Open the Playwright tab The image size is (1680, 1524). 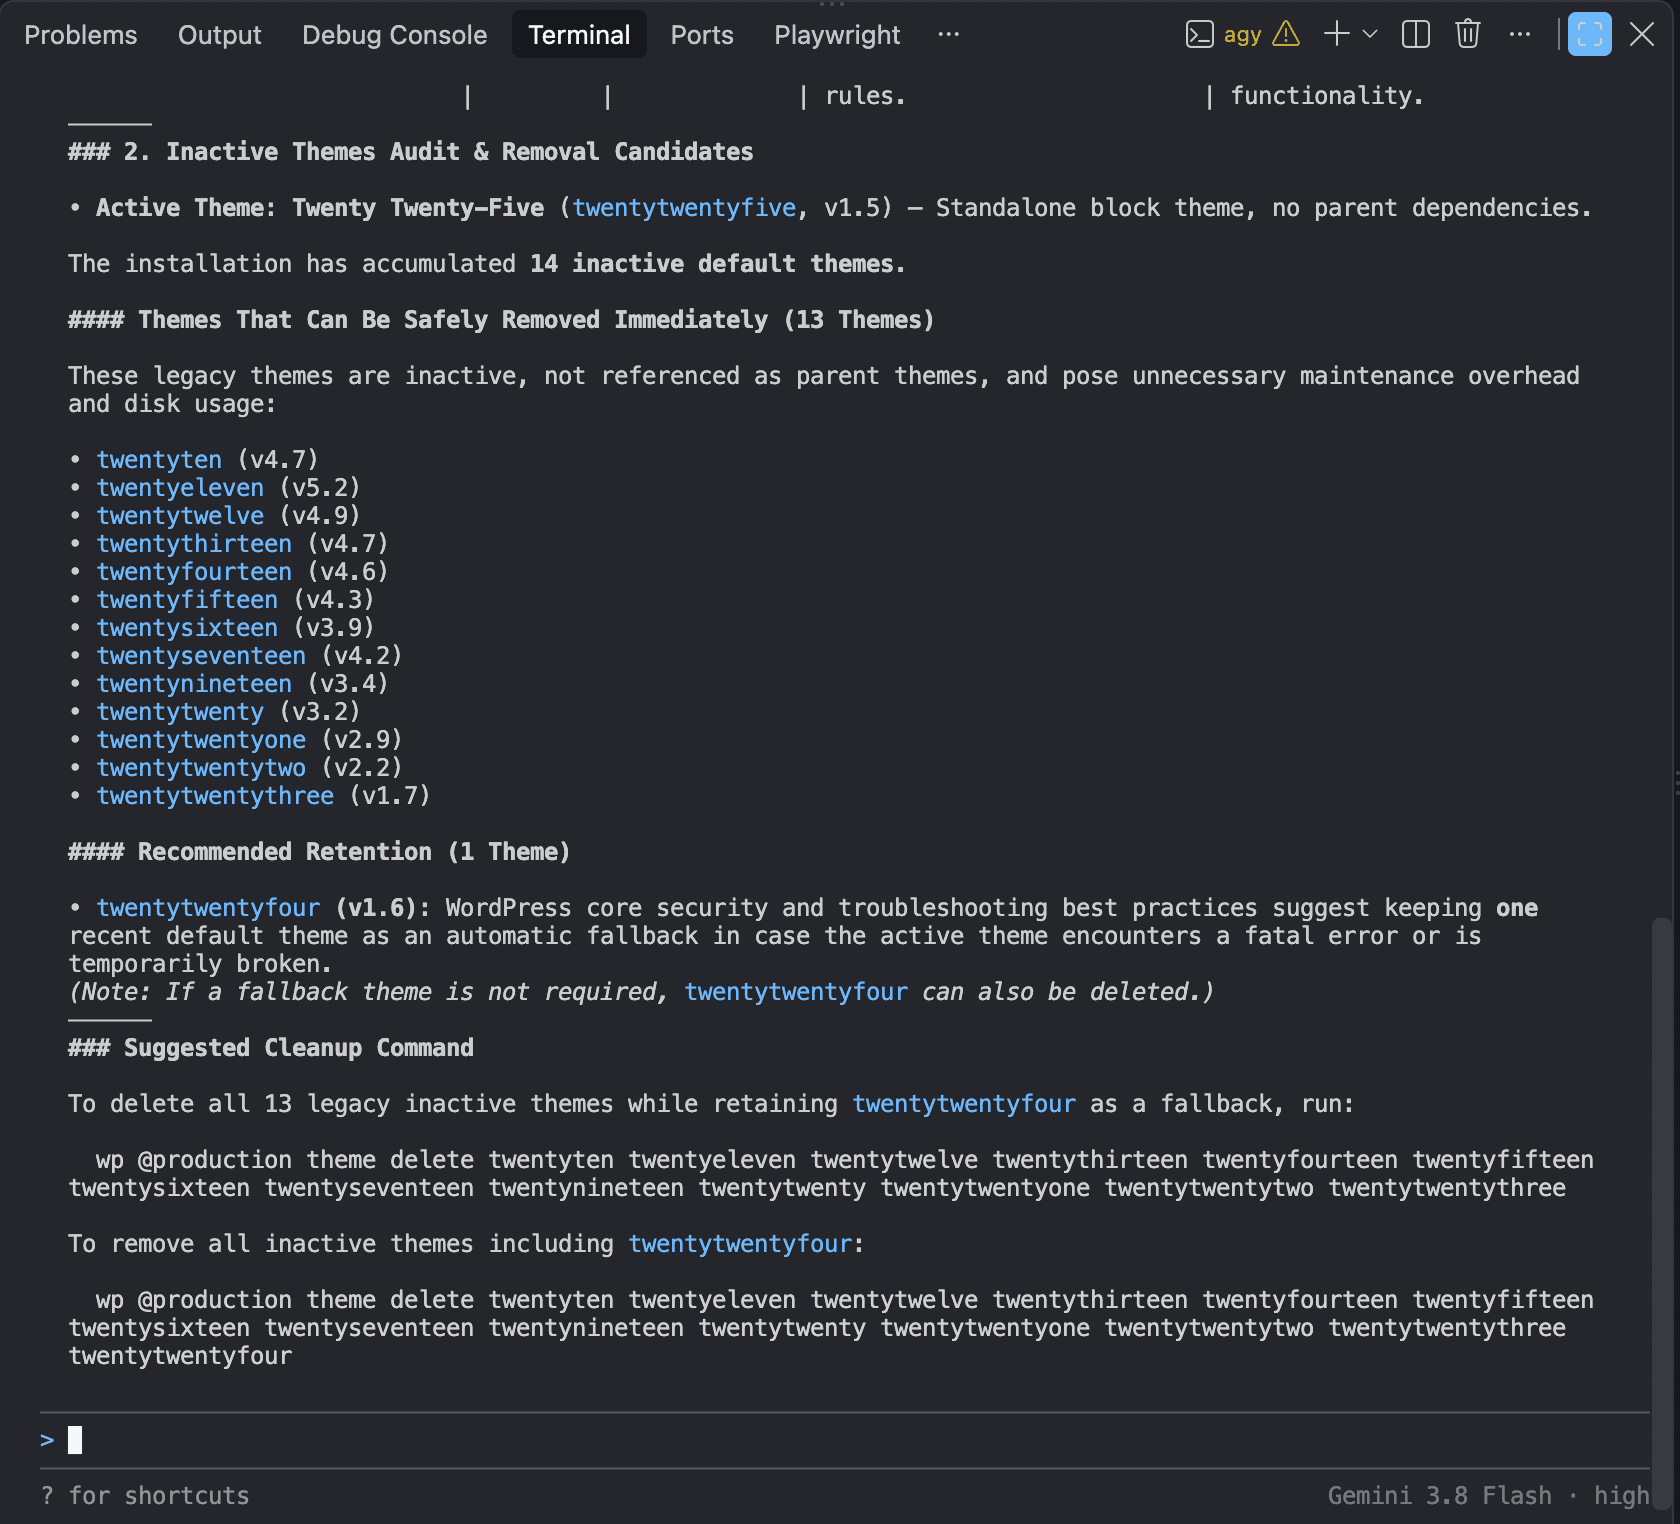(x=837, y=35)
